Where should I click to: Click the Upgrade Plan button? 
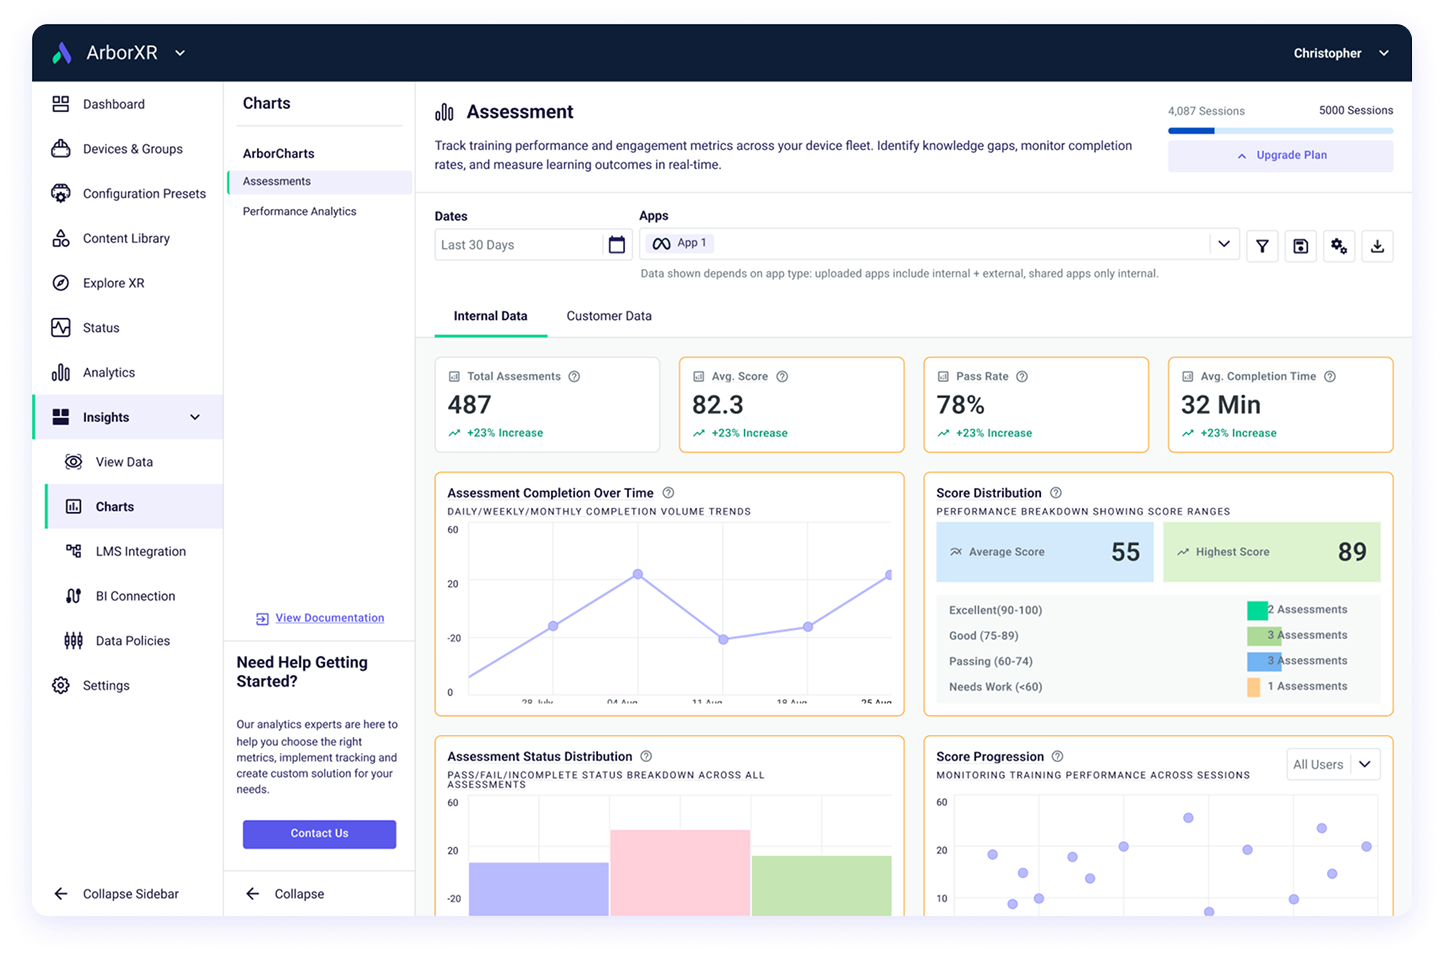click(1280, 155)
